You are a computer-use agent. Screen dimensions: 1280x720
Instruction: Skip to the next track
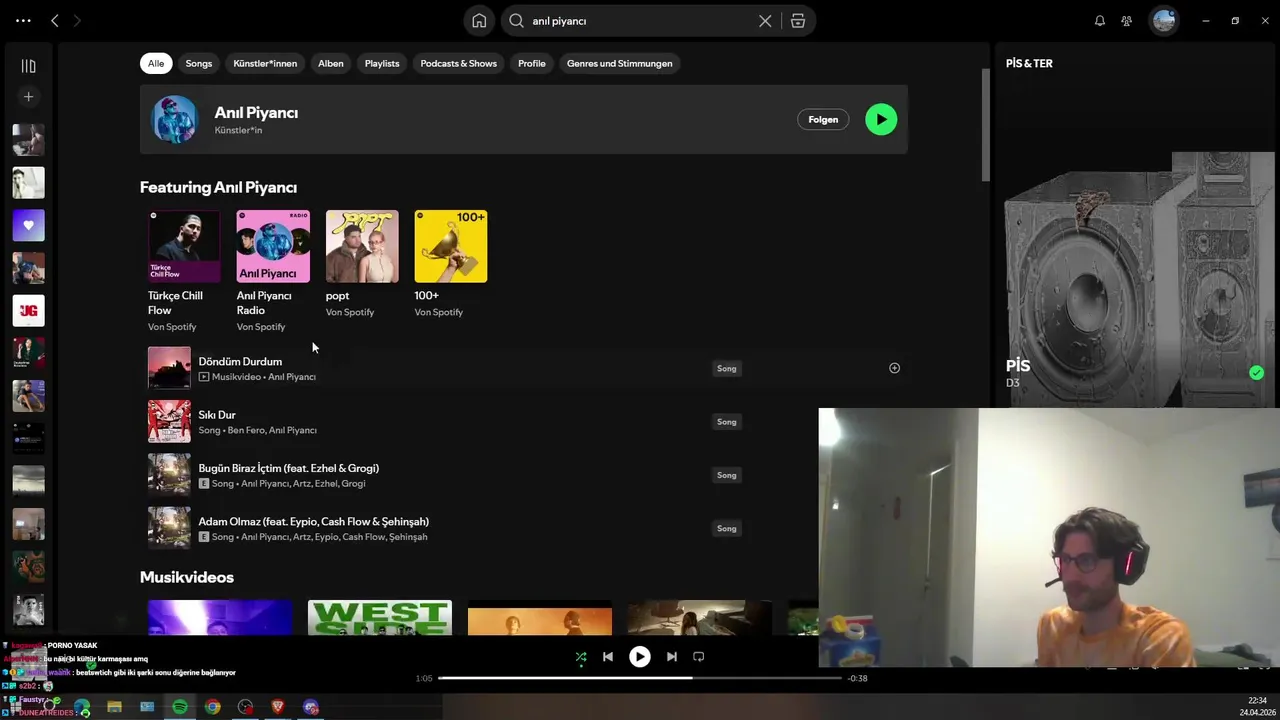coord(671,657)
